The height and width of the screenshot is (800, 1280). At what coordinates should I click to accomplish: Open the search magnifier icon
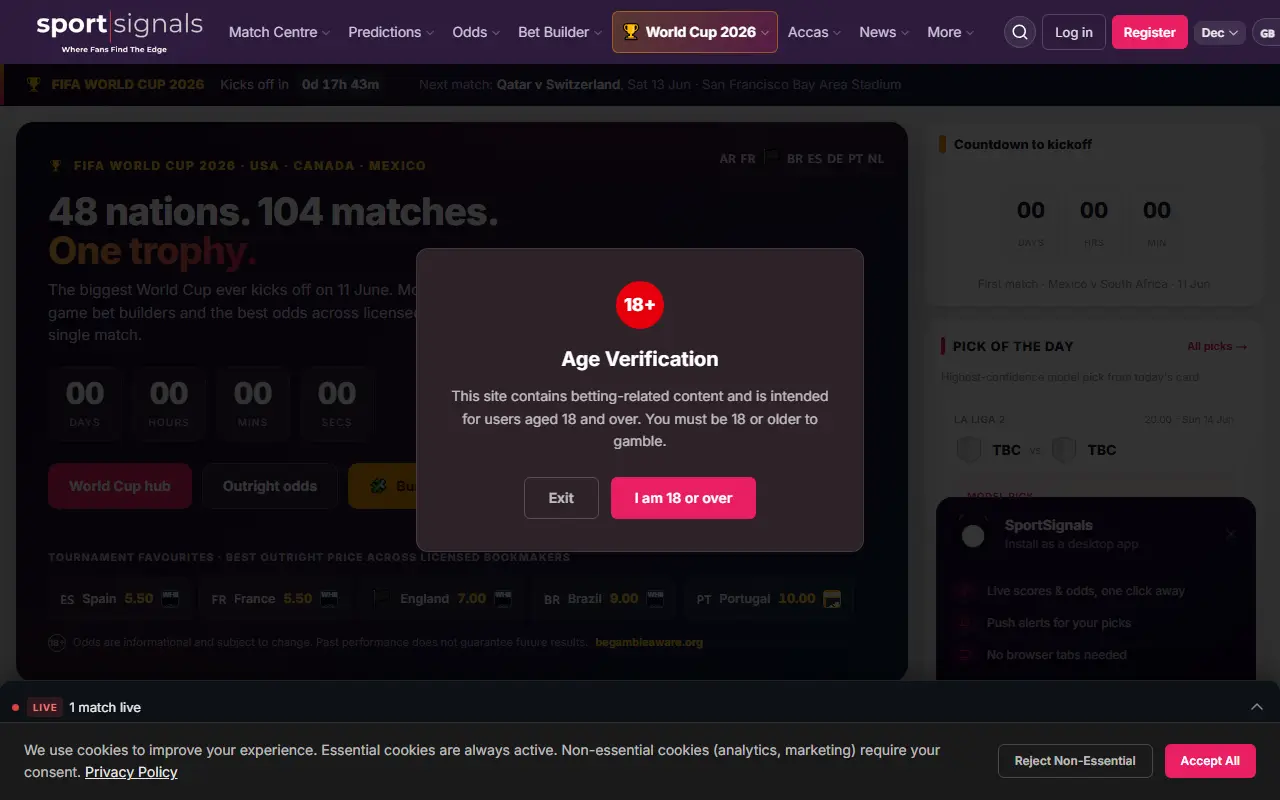[1020, 32]
